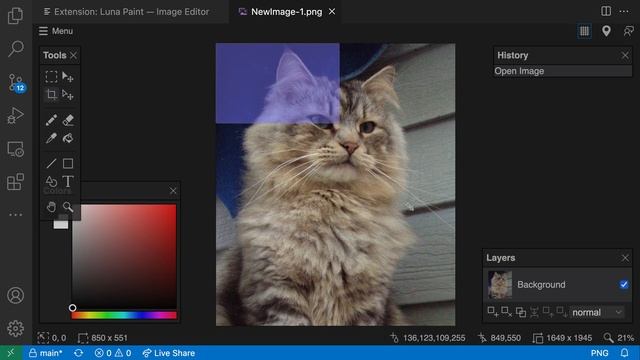Screen dimensions: 640x360
Task: Click the 21% zoom level status
Action: 619,338
